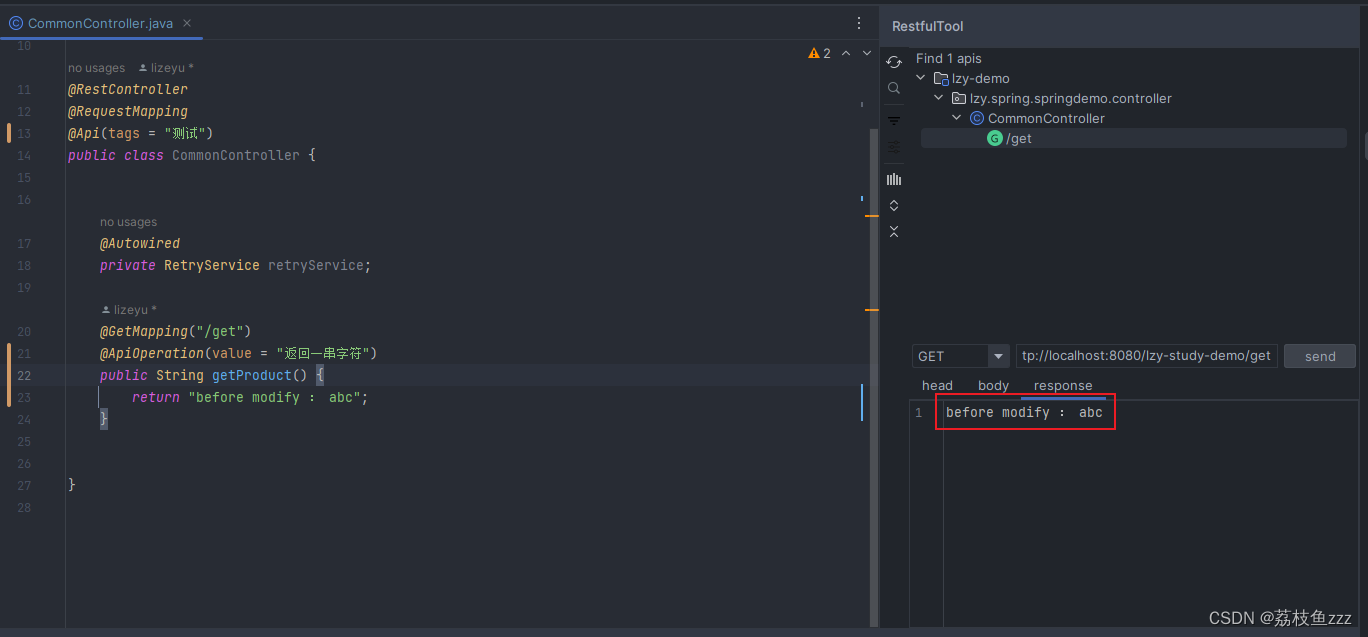Screen dimensions: 1368x637
Task: Select the CommonController.java editor tab
Action: pyautogui.click(x=102, y=23)
